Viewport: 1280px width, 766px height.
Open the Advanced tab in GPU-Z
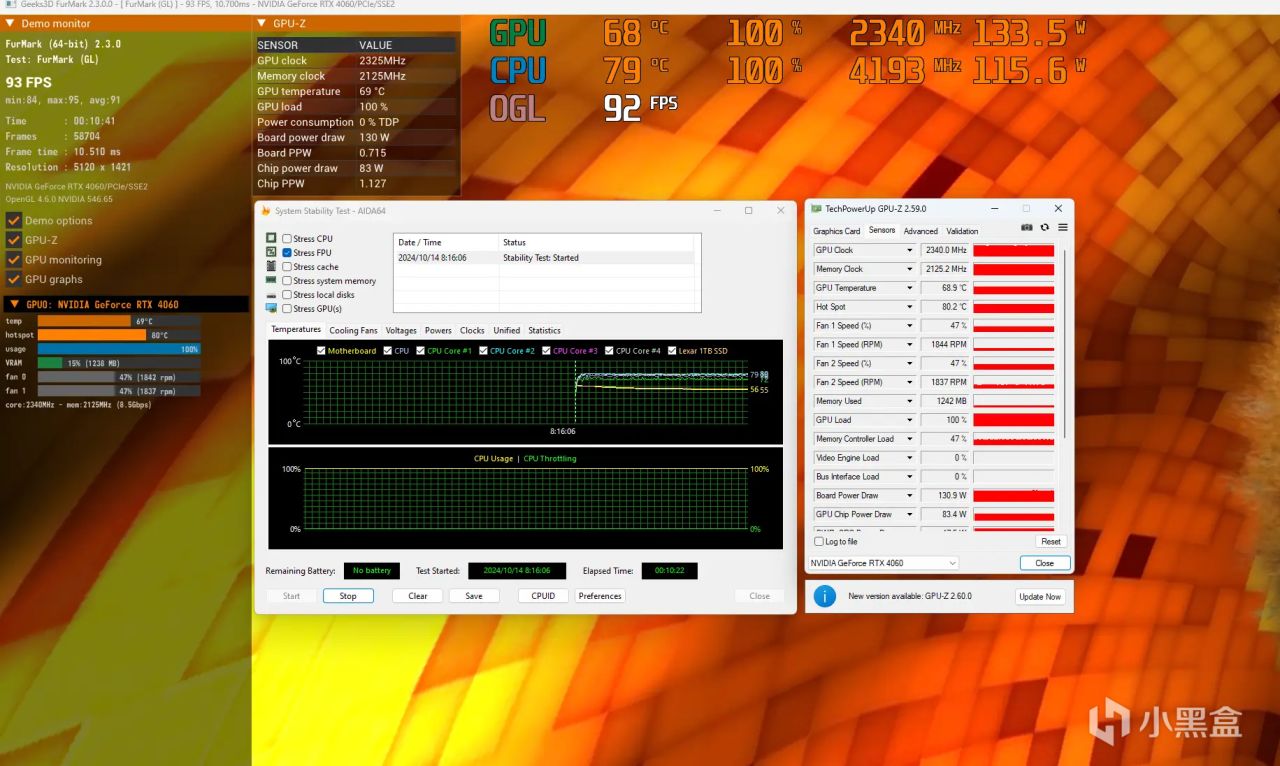click(x=921, y=231)
